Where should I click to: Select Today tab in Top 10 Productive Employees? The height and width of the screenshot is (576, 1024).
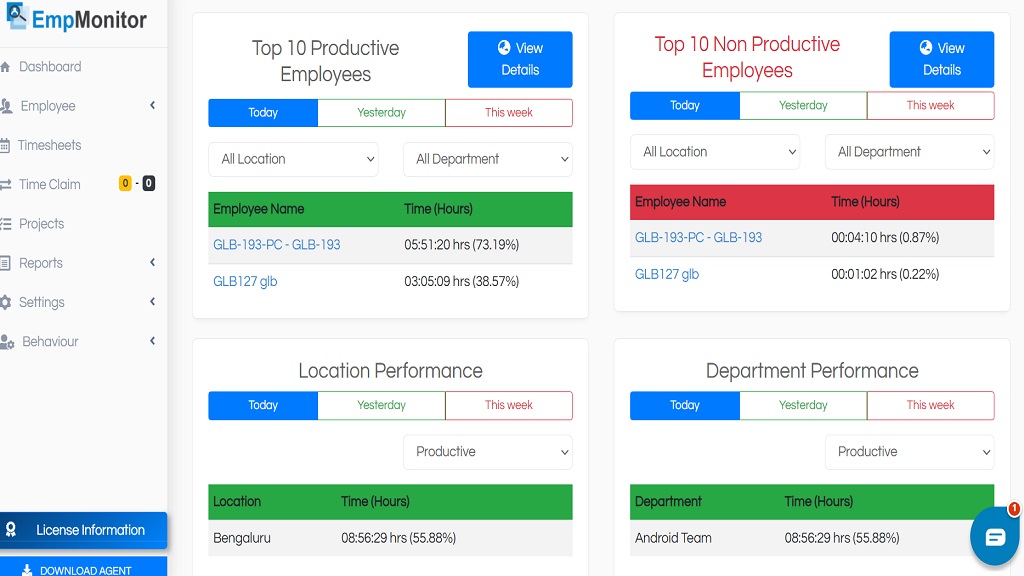263,113
